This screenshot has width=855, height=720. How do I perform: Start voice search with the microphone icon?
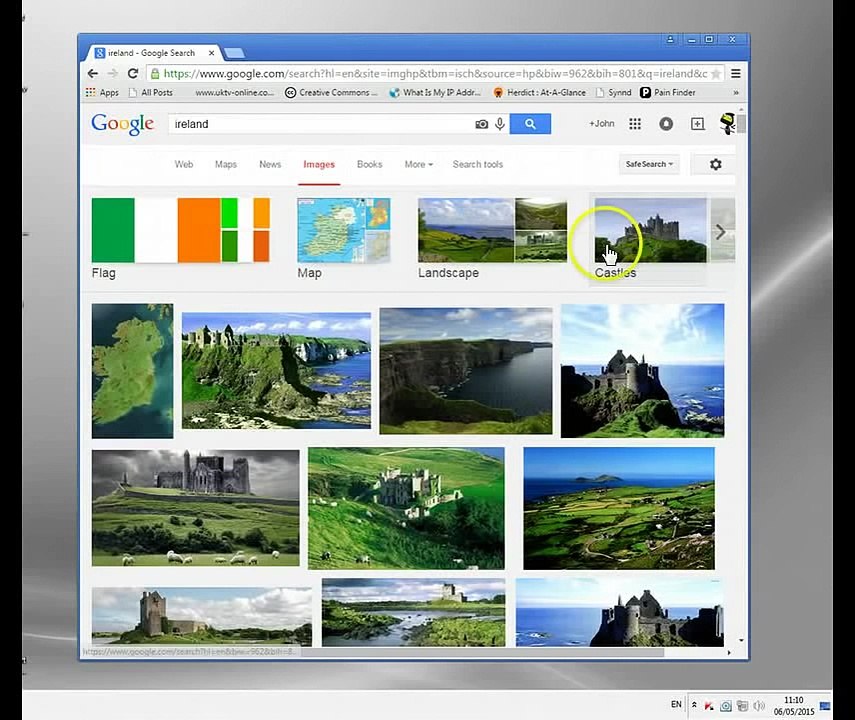499,124
